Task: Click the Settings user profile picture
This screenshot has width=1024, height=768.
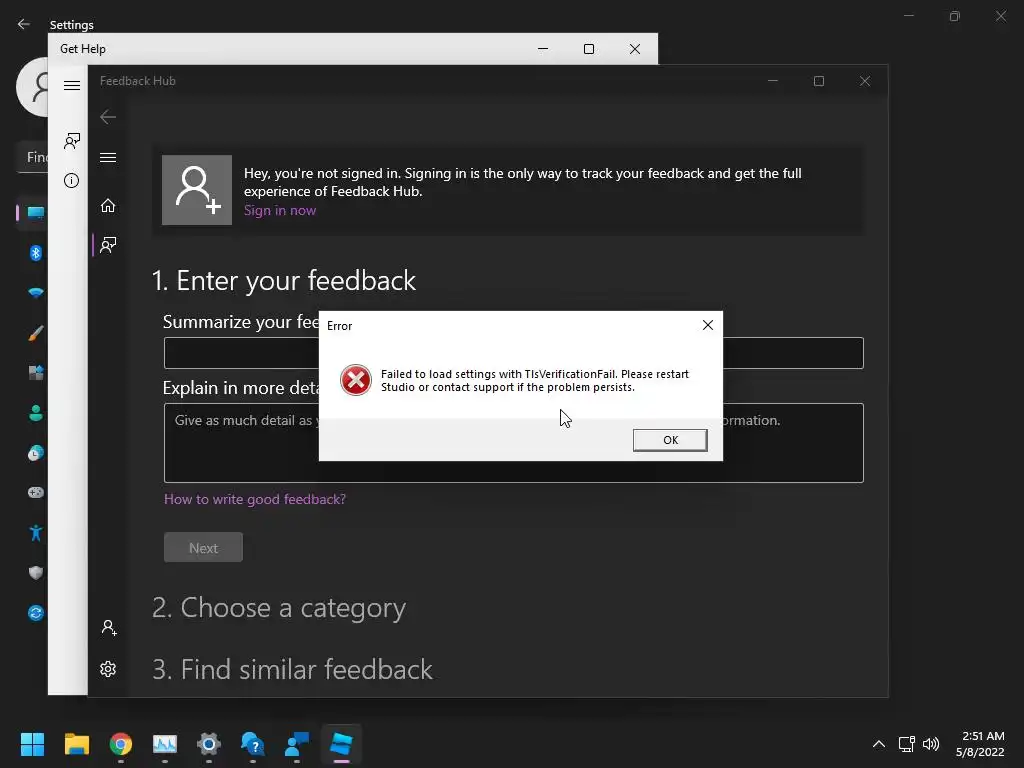Action: click(33, 87)
